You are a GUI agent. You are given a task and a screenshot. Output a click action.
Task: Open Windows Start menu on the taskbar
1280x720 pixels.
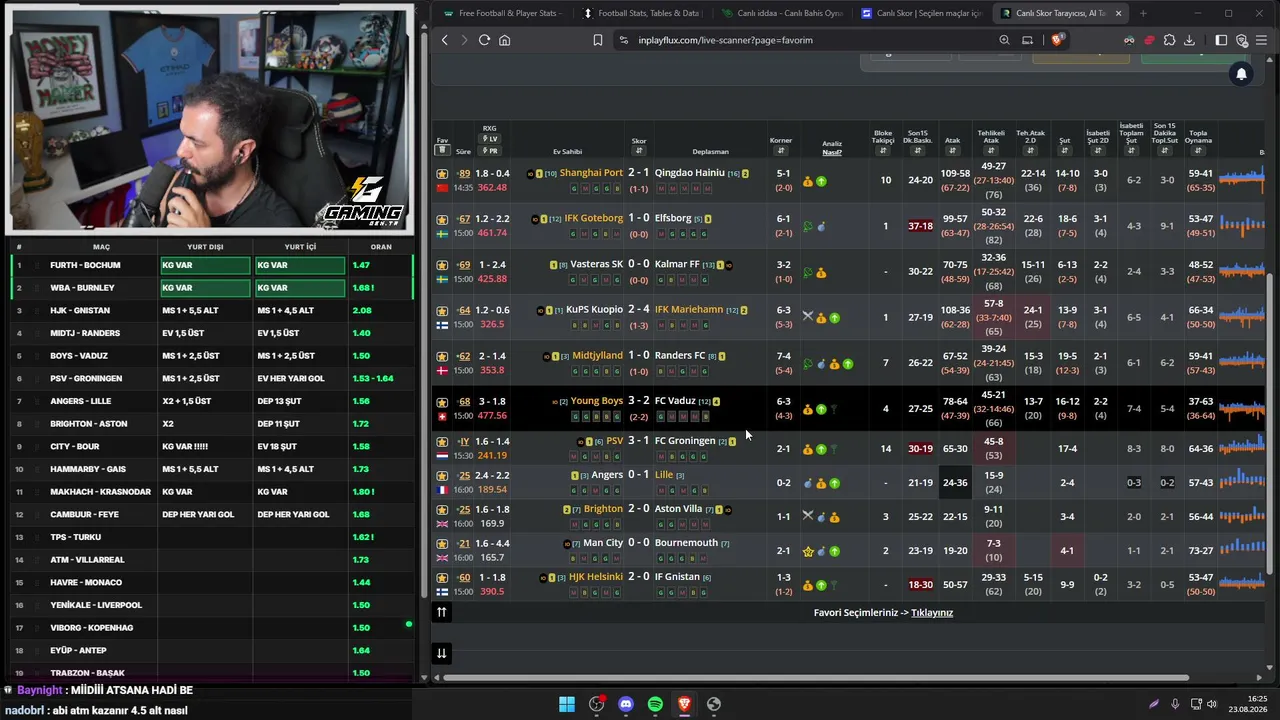click(567, 704)
